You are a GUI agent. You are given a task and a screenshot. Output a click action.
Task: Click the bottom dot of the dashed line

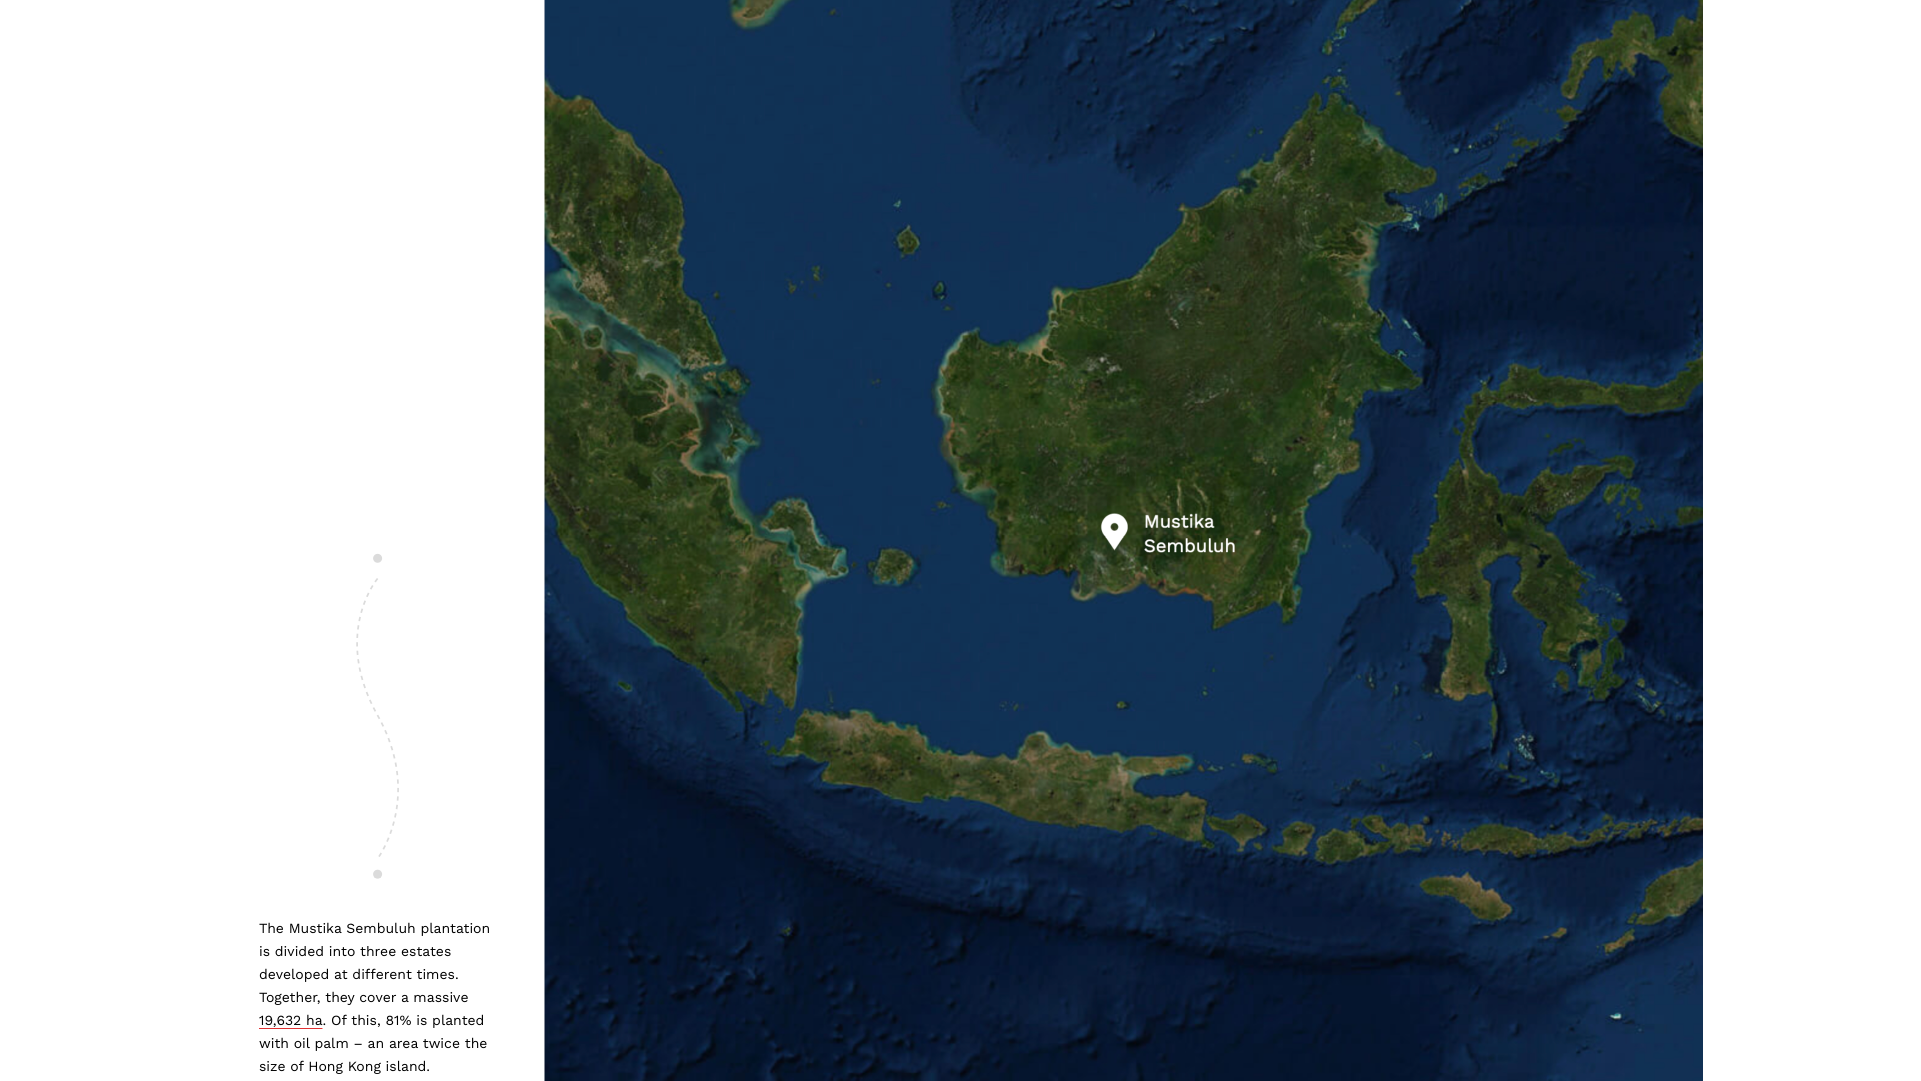[x=377, y=874]
